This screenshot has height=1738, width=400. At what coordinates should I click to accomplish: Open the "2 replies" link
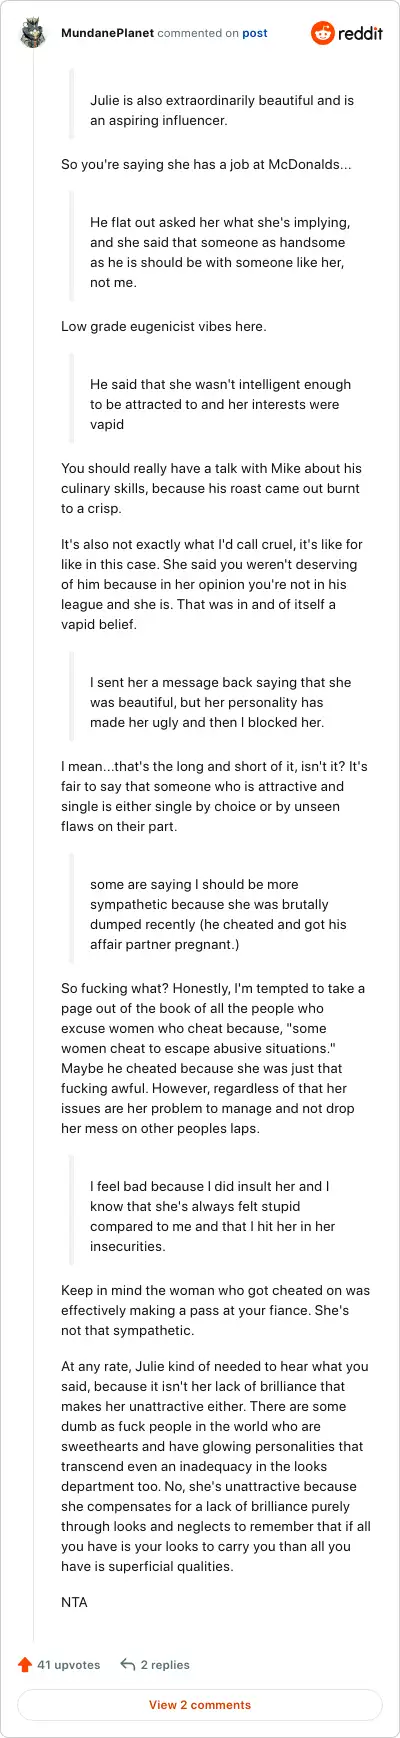(x=165, y=1665)
